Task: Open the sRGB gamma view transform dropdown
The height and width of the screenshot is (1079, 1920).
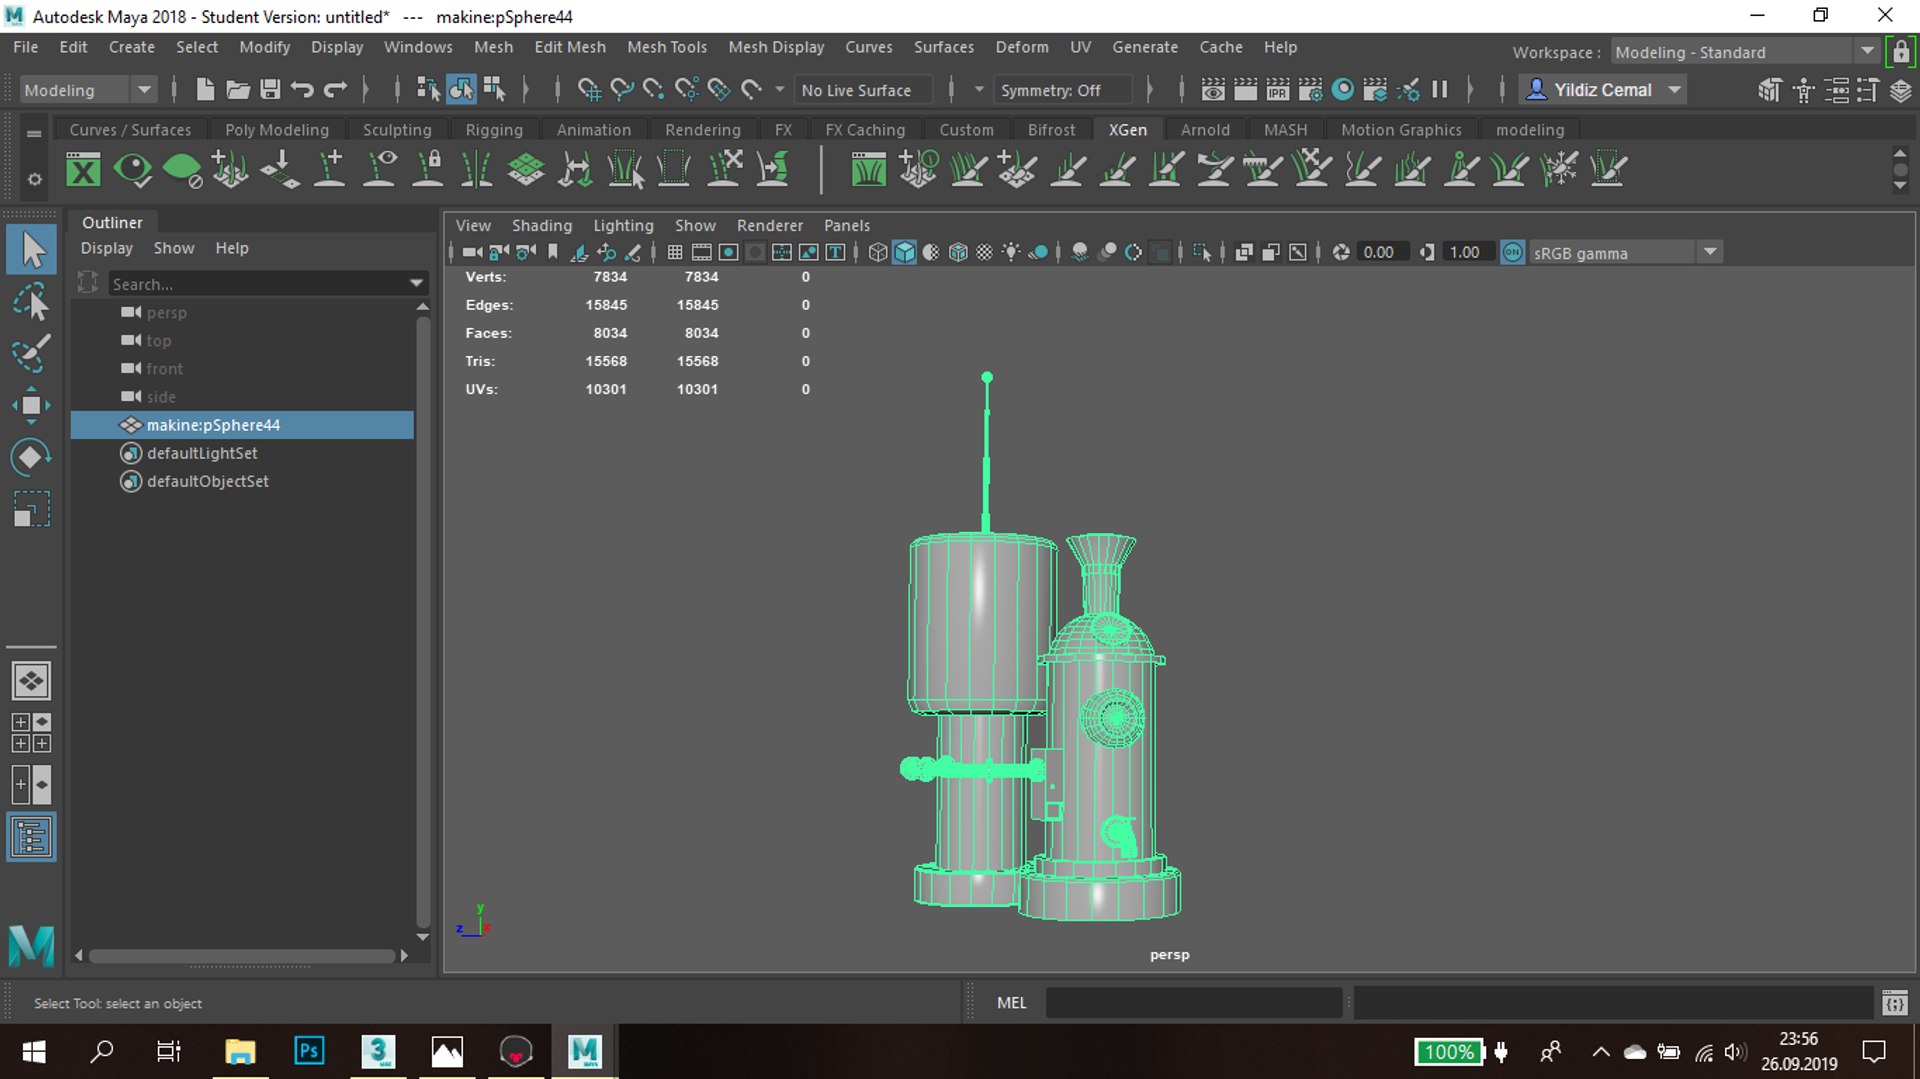Action: (1710, 252)
